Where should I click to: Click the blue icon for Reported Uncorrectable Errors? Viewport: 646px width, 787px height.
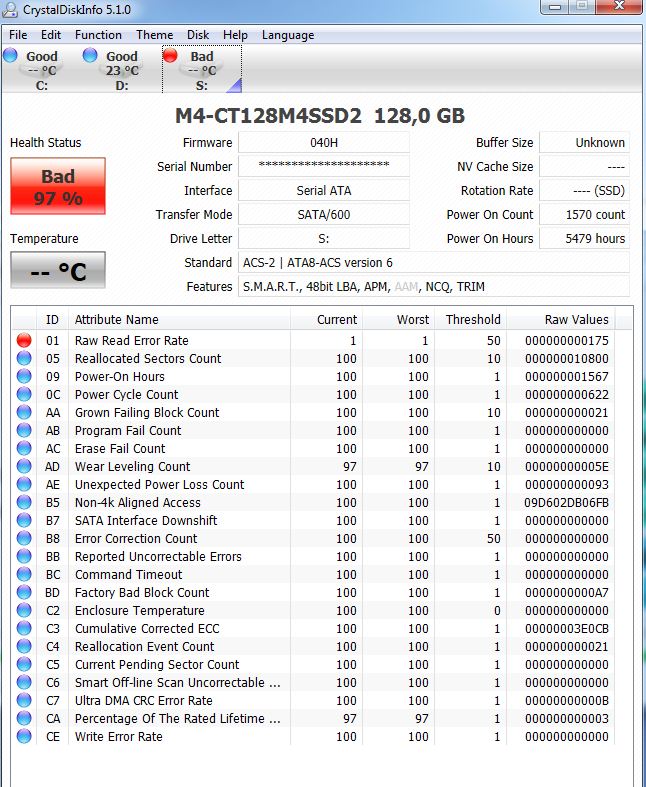pos(24,556)
